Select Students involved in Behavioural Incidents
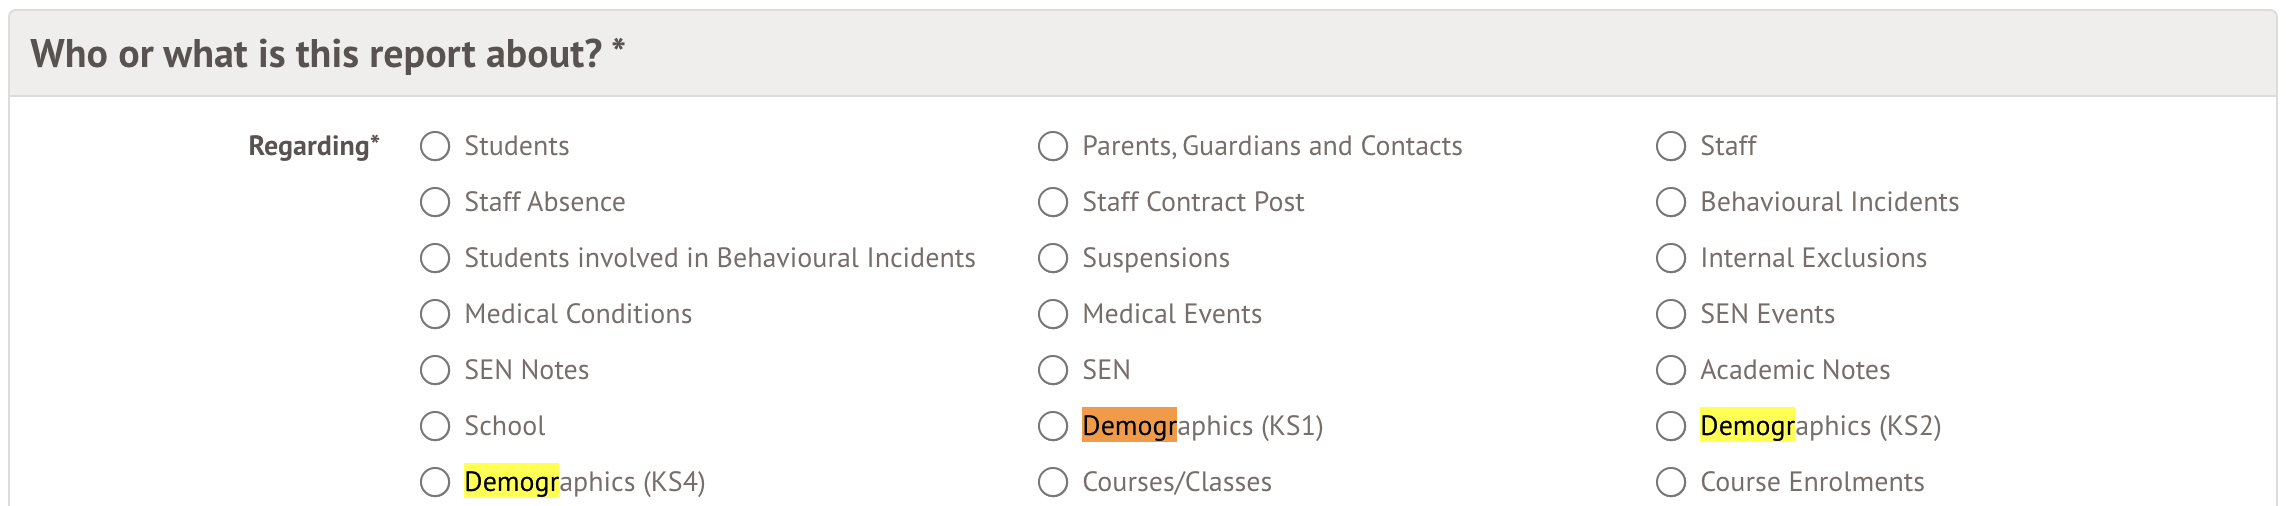 point(435,258)
